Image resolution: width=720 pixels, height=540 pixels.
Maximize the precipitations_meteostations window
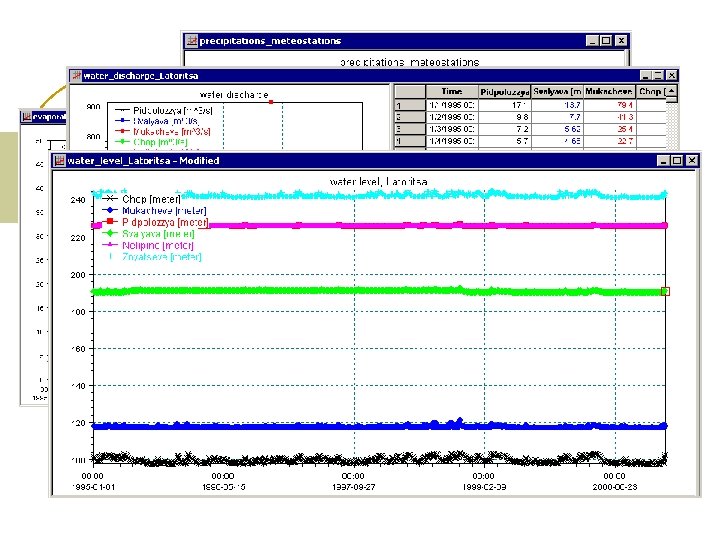[606, 41]
